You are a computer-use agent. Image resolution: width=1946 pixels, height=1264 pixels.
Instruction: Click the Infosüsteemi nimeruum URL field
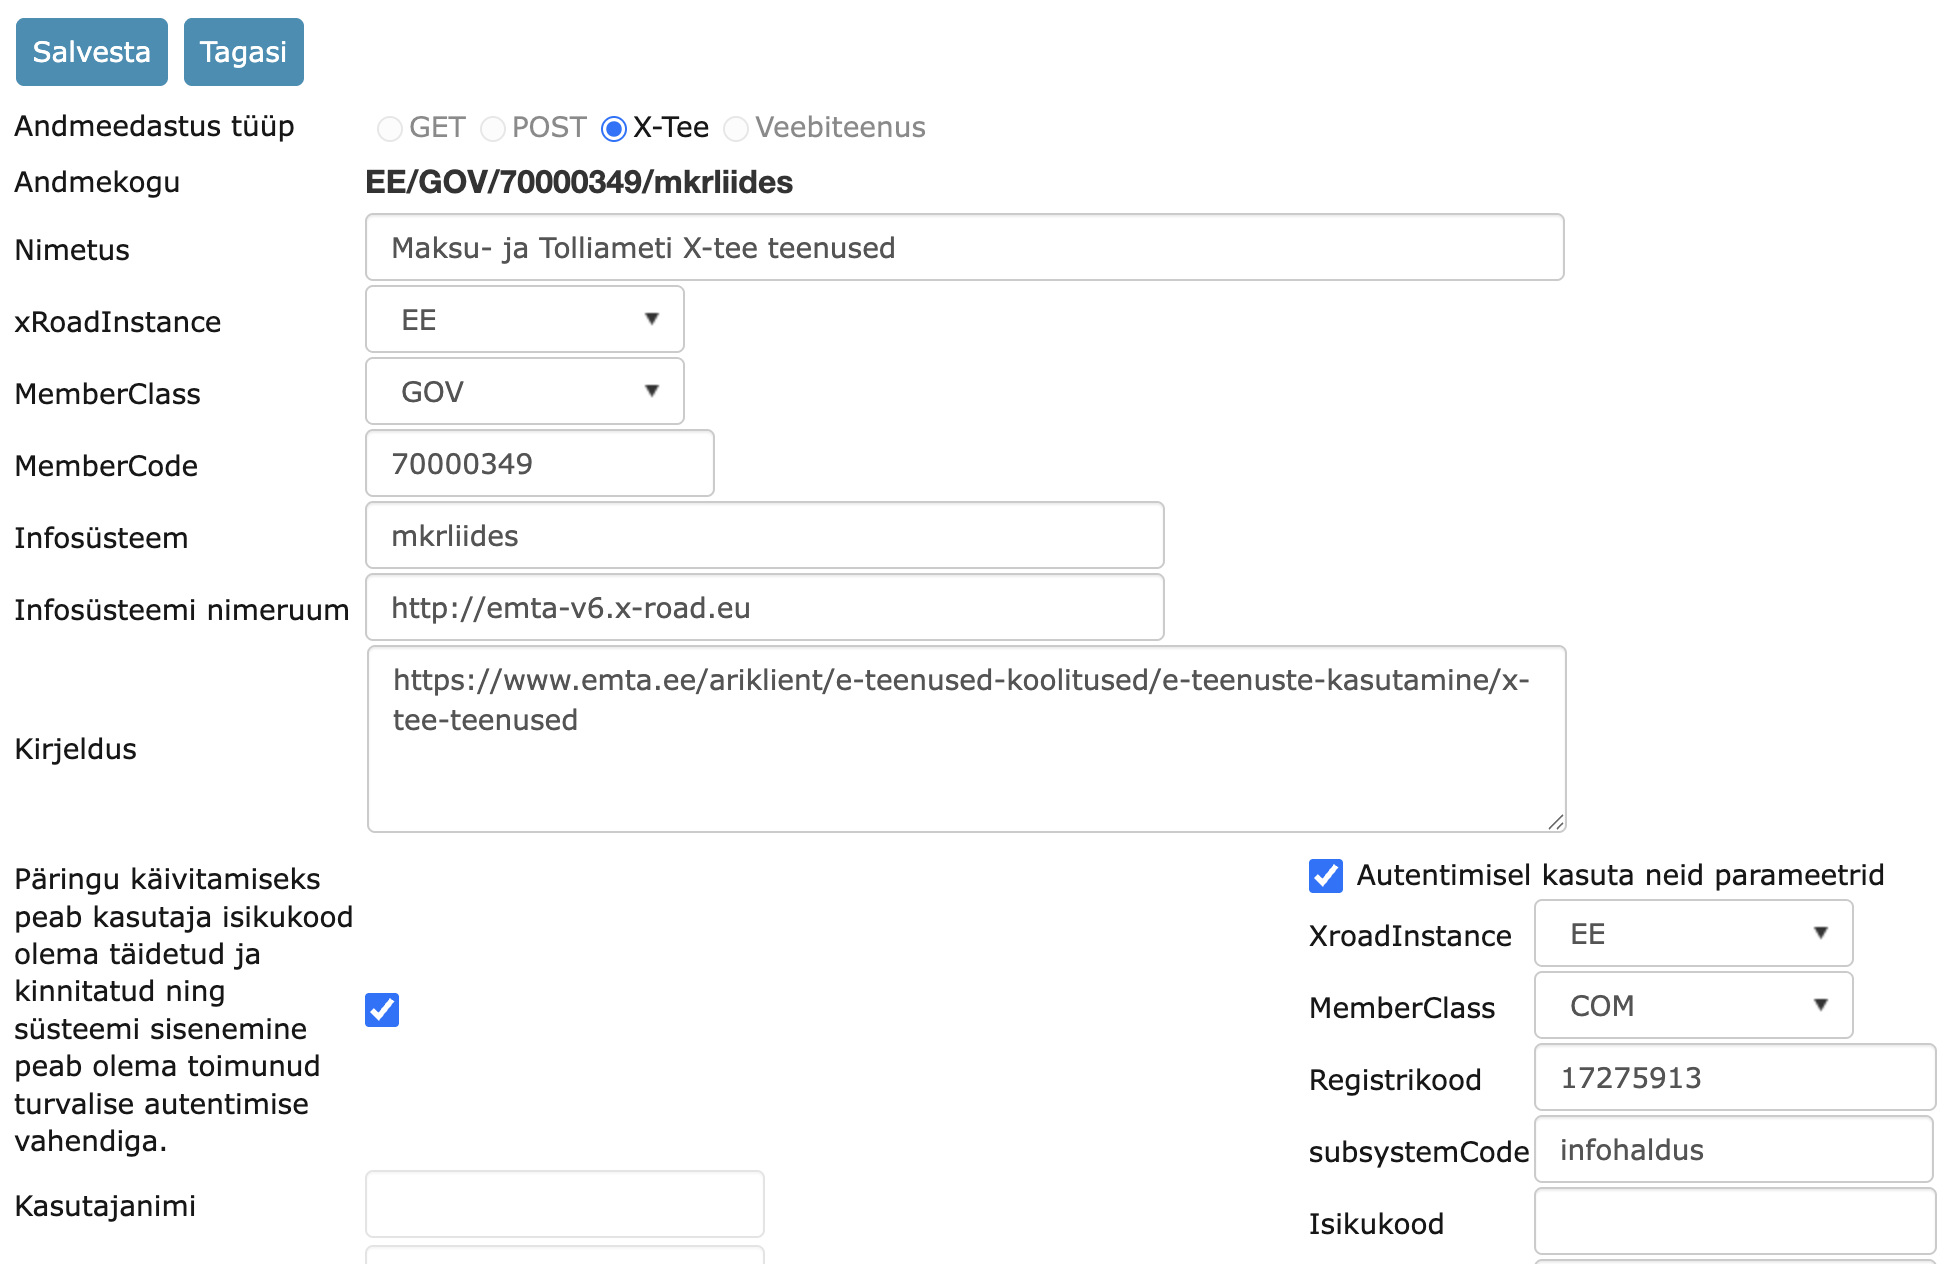pyautogui.click(x=764, y=608)
